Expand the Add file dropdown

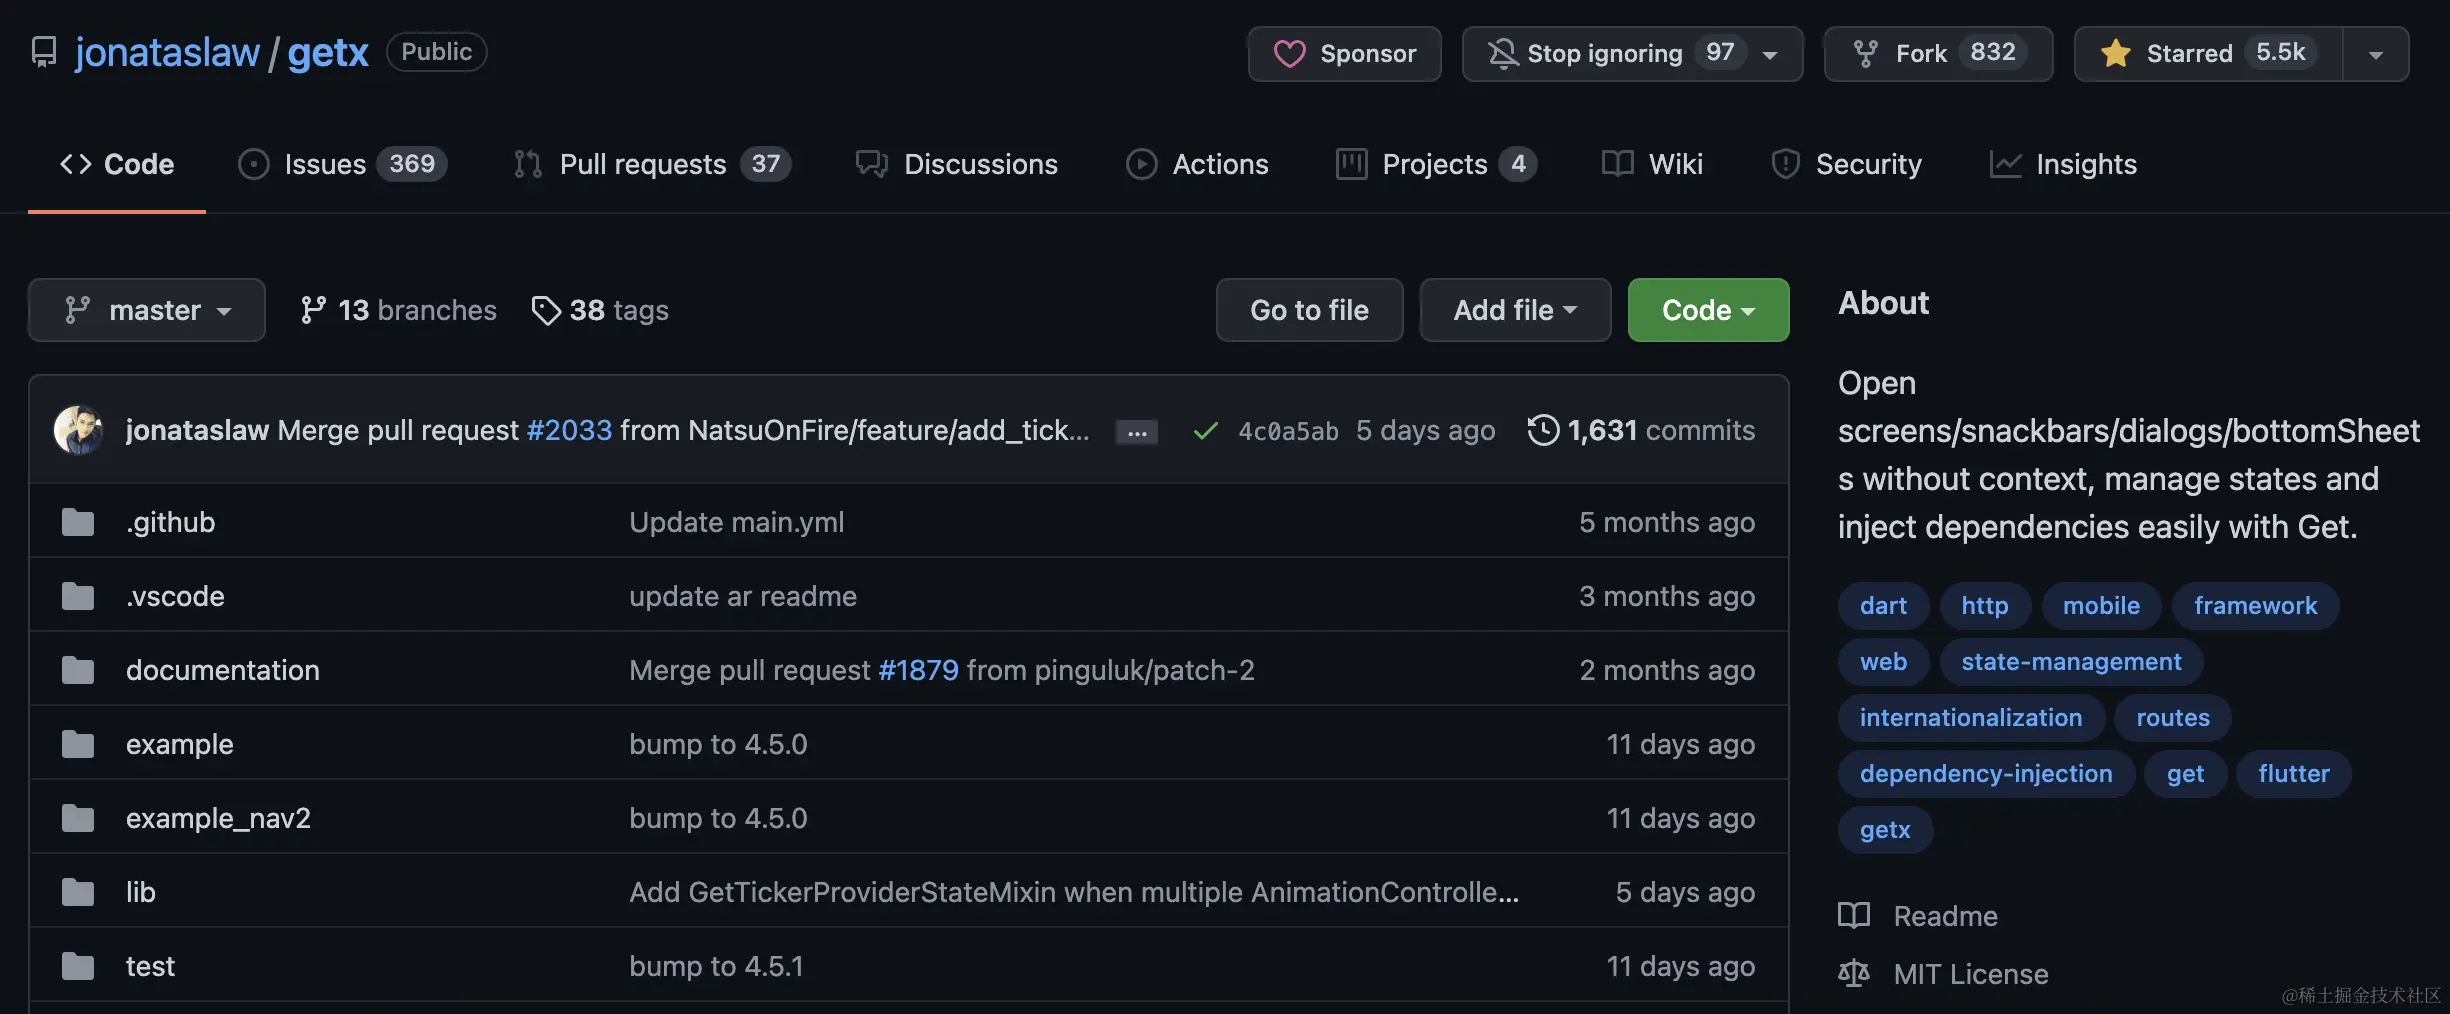click(x=1514, y=311)
